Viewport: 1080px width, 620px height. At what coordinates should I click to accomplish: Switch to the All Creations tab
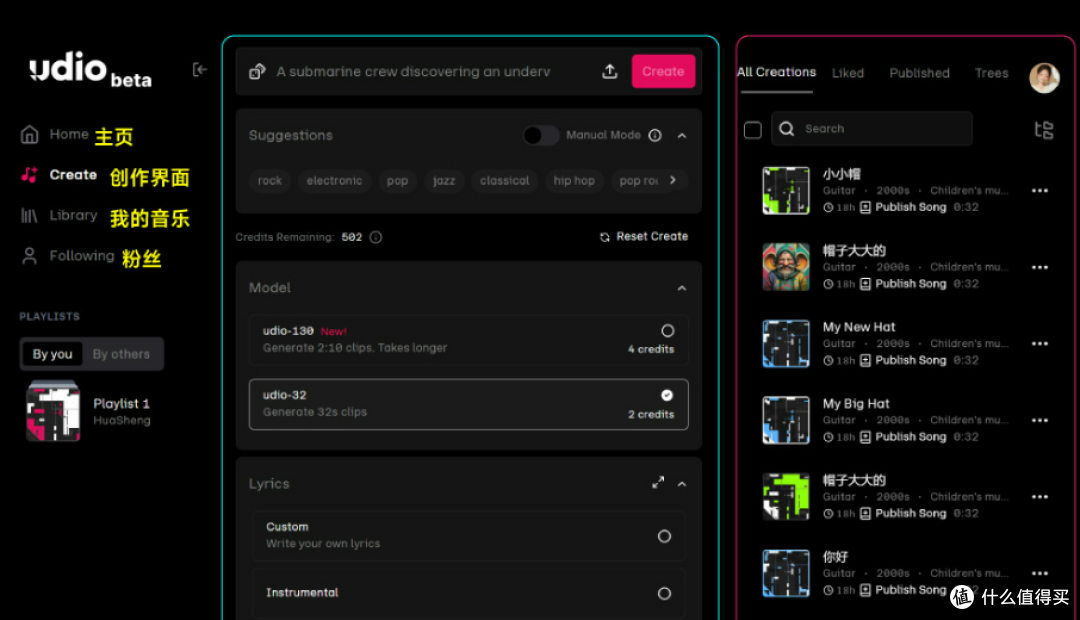(x=776, y=72)
